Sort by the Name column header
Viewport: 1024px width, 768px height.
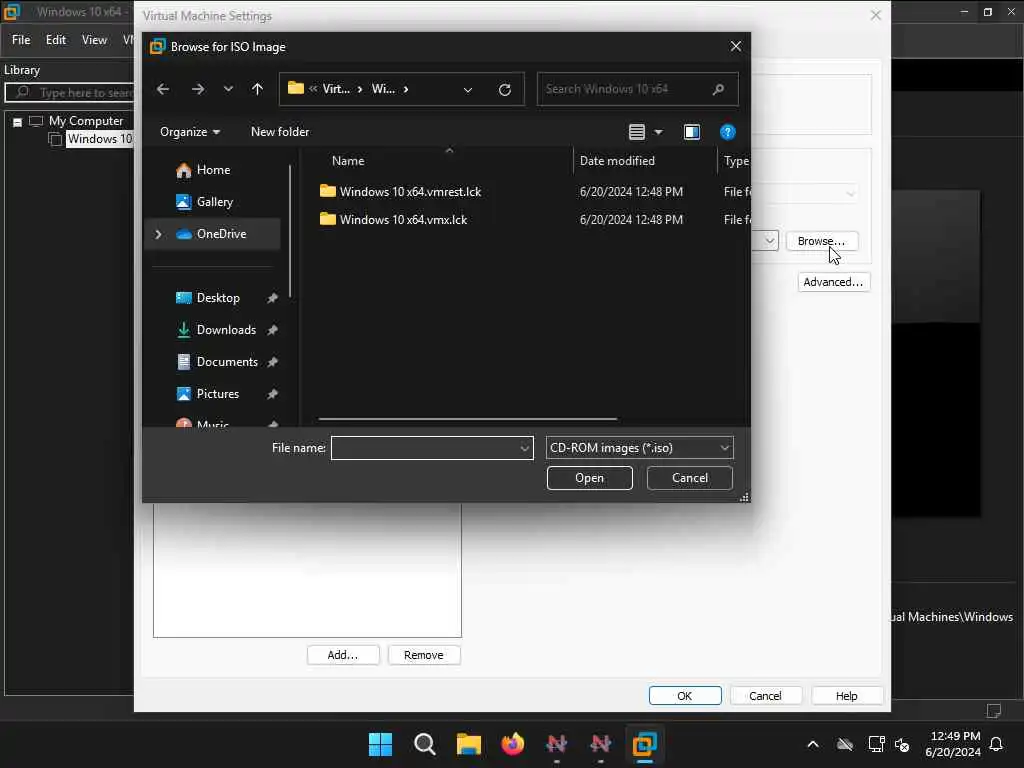click(x=348, y=161)
